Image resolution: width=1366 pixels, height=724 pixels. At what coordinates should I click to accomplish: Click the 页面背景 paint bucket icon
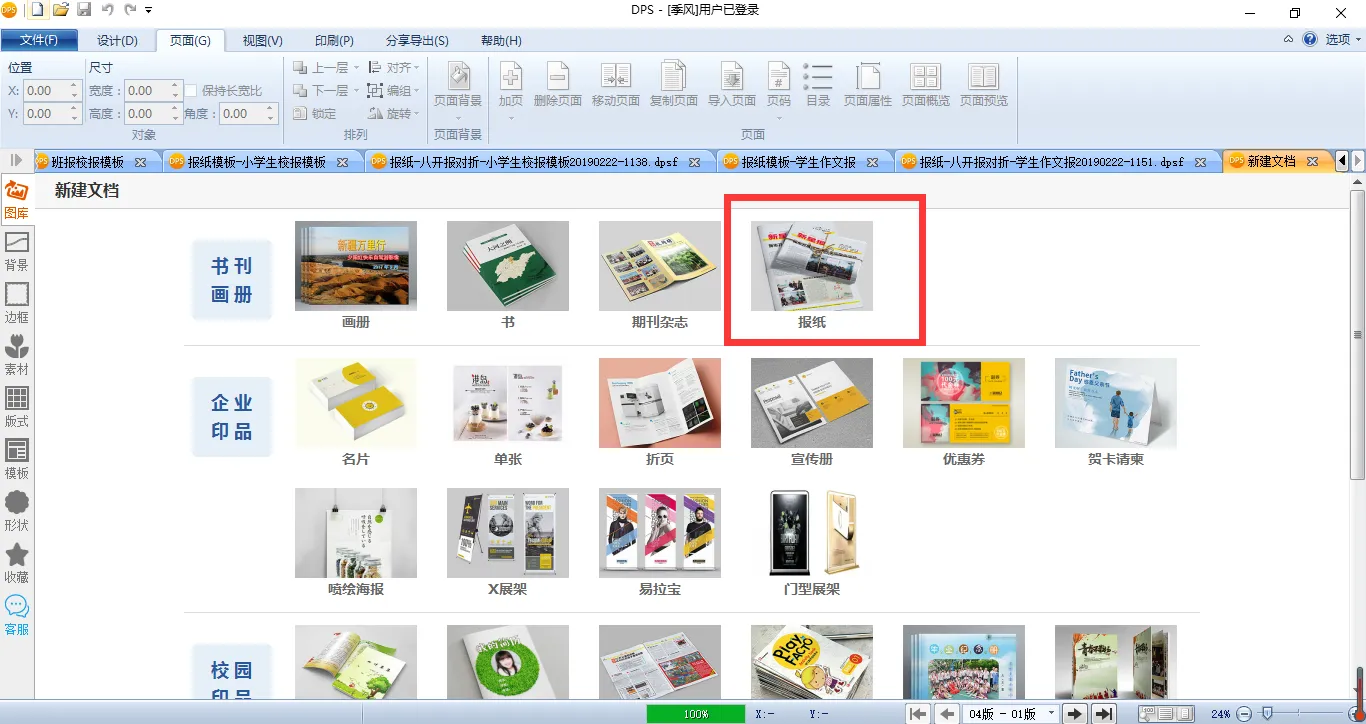[458, 76]
